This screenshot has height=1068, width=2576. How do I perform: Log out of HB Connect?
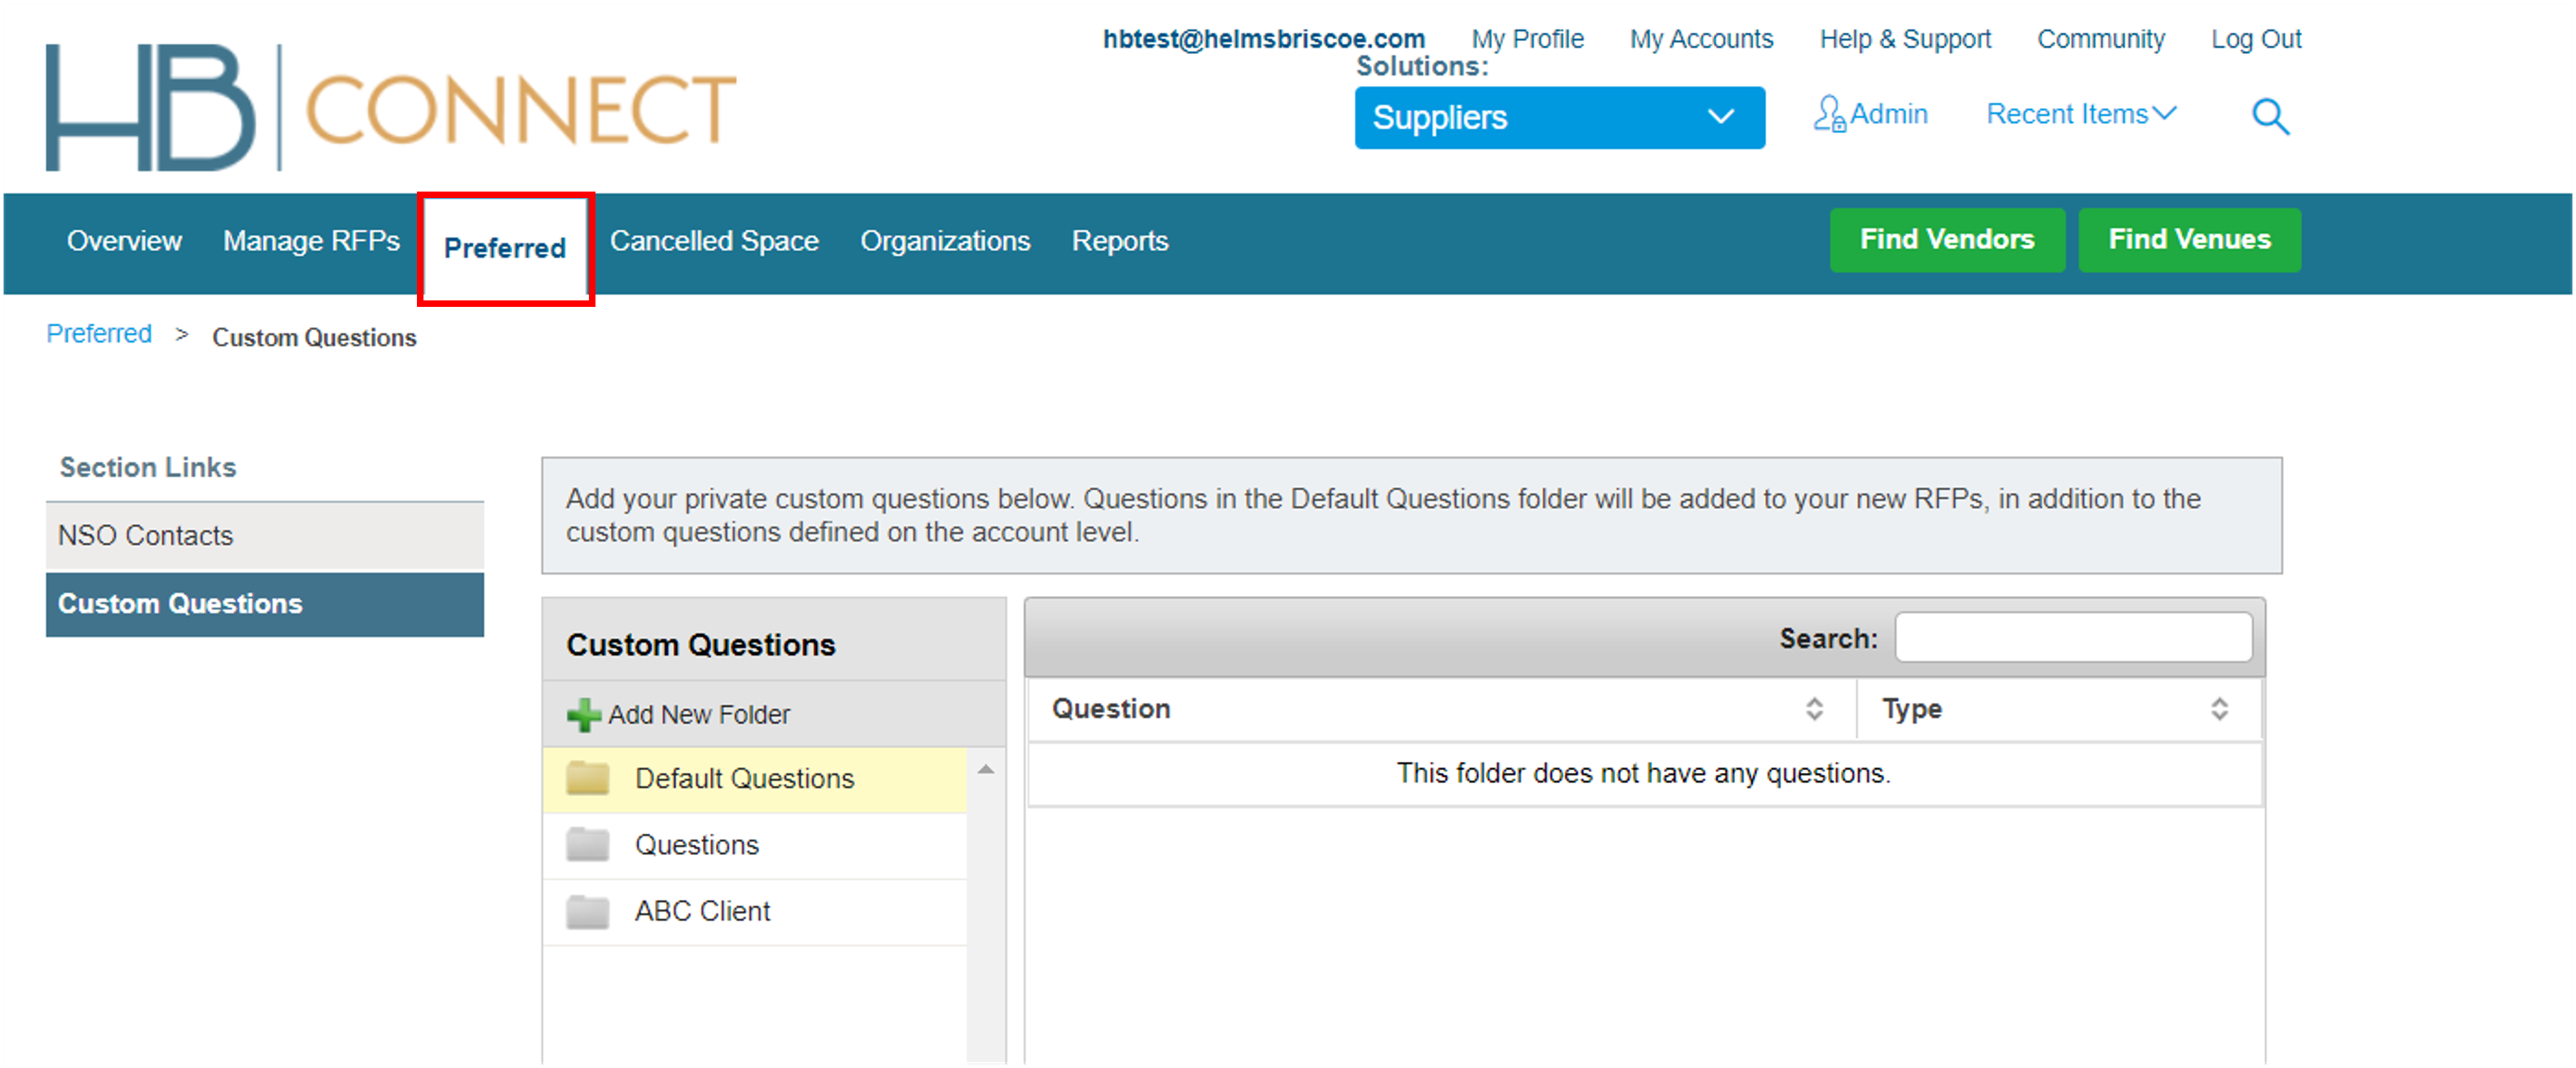coord(2256,38)
